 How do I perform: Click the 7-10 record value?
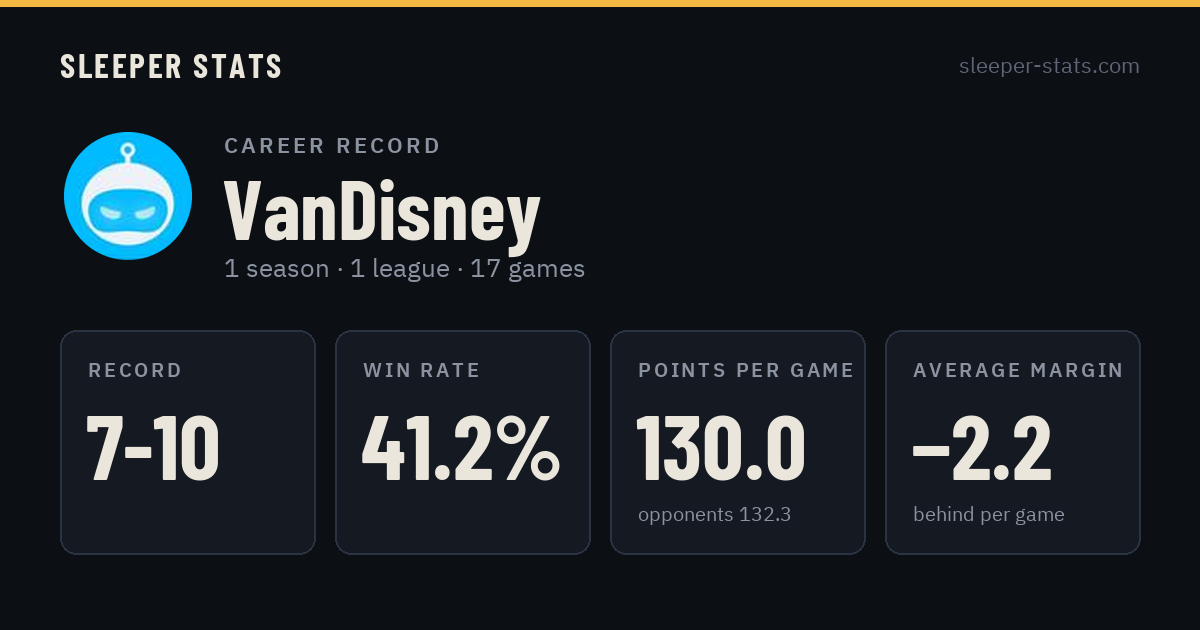153,448
